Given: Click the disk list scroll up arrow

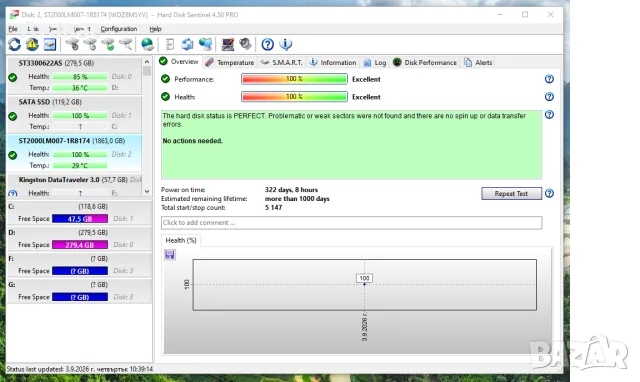Looking at the screenshot, I should (x=147, y=62).
